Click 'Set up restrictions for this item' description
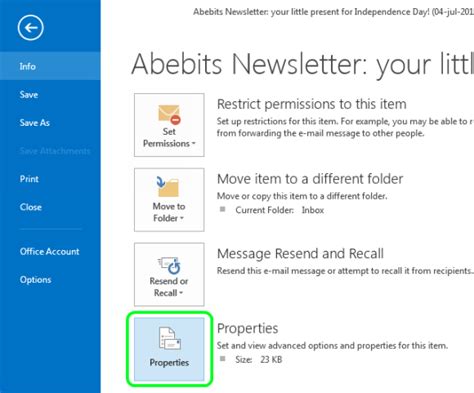The image size is (474, 393). 345,127
